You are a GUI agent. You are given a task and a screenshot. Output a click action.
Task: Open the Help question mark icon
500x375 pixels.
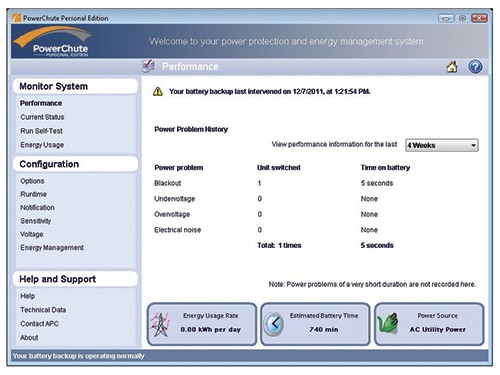point(475,67)
